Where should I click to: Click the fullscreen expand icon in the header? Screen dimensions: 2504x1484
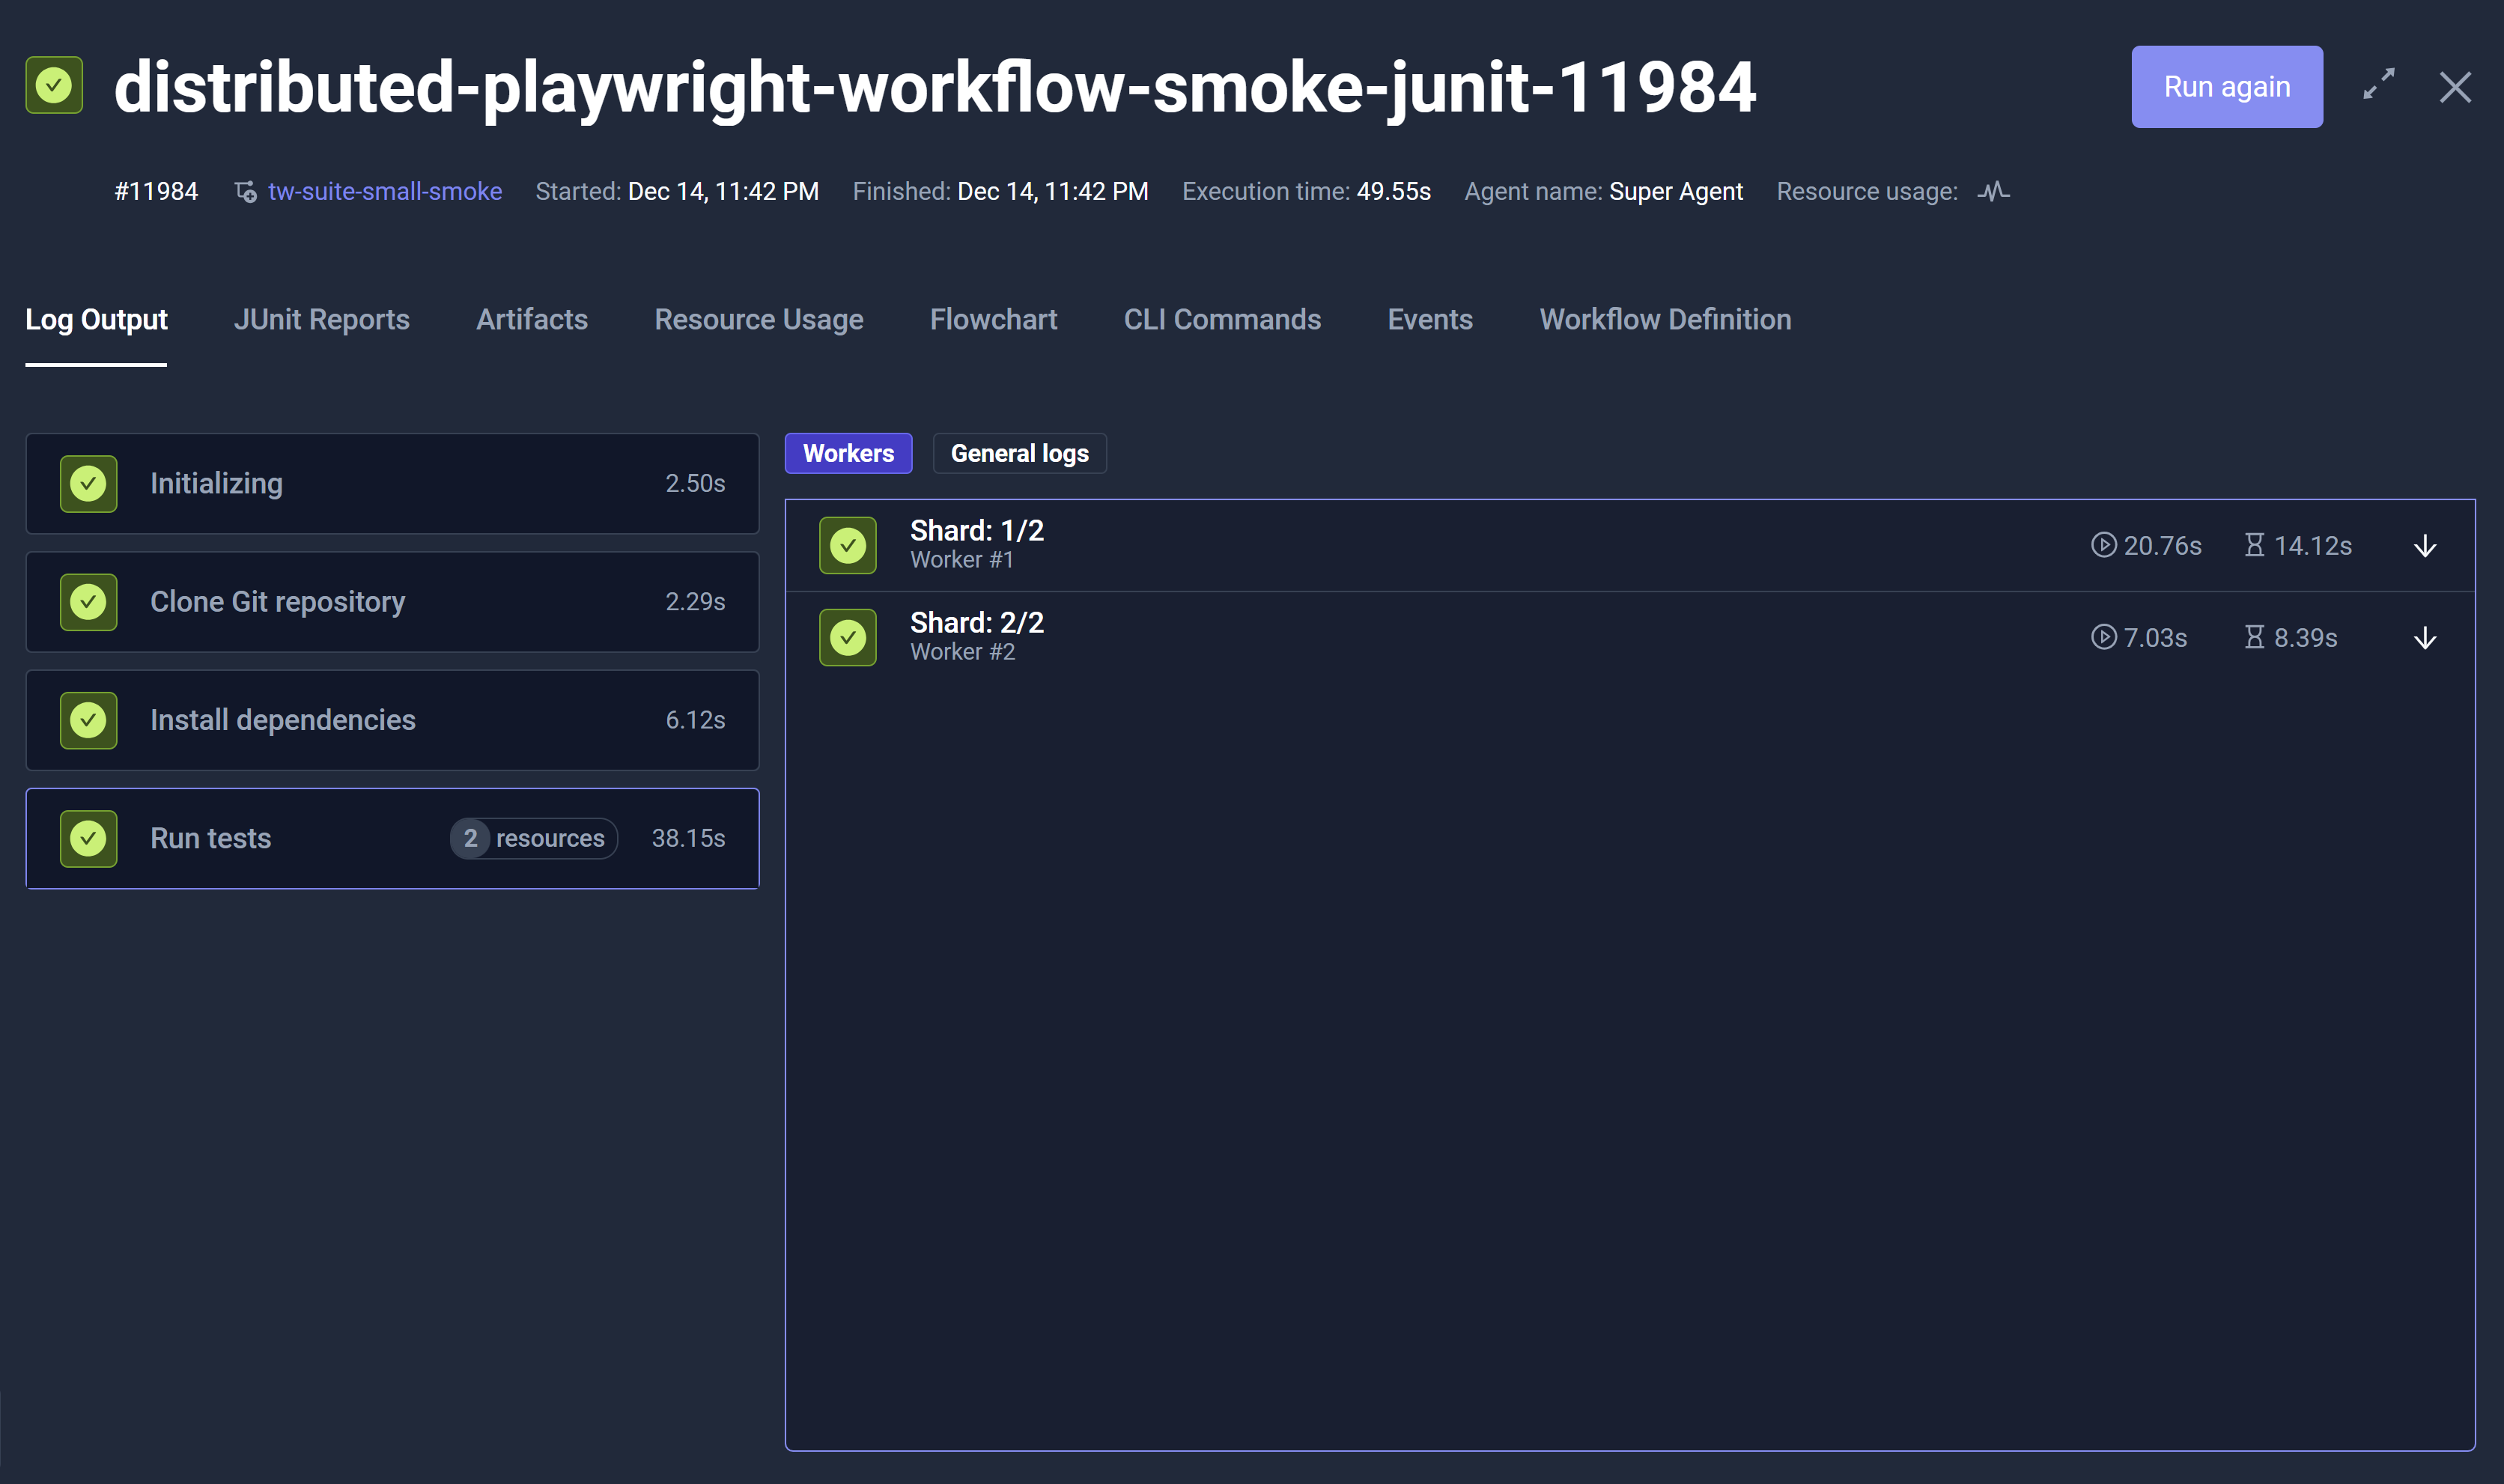[x=2378, y=86]
